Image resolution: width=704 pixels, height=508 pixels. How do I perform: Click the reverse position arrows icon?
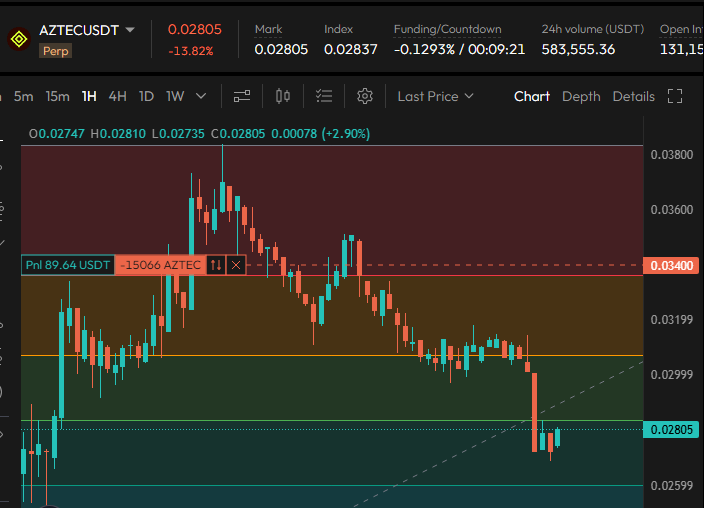(216, 265)
